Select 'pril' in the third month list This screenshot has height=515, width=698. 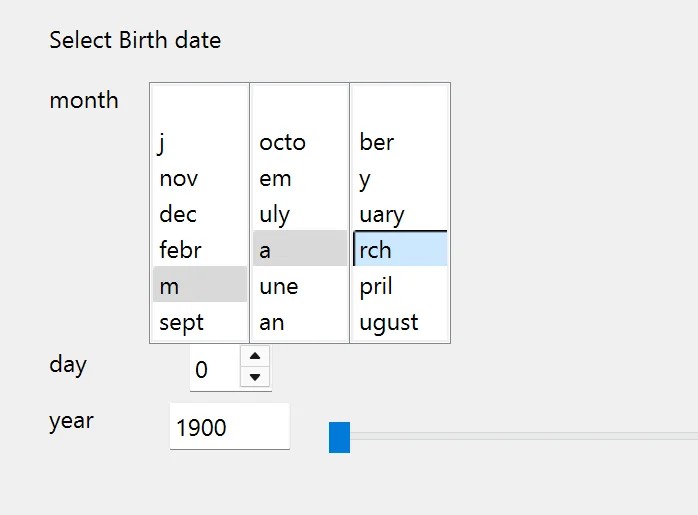399,286
